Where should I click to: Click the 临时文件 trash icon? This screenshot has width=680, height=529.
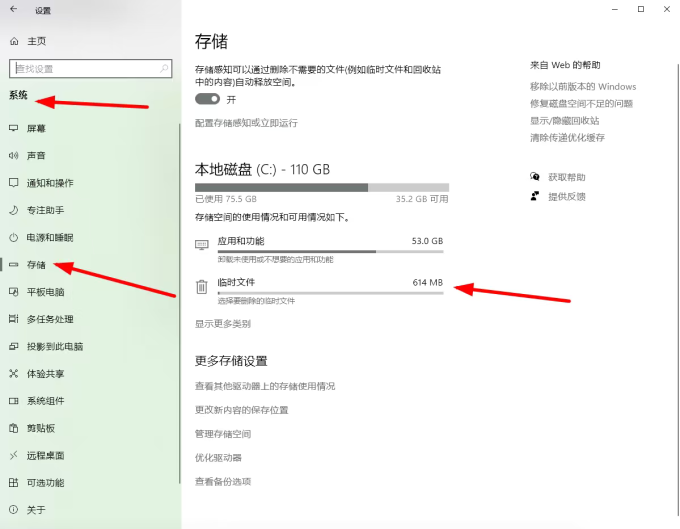[x=202, y=287]
